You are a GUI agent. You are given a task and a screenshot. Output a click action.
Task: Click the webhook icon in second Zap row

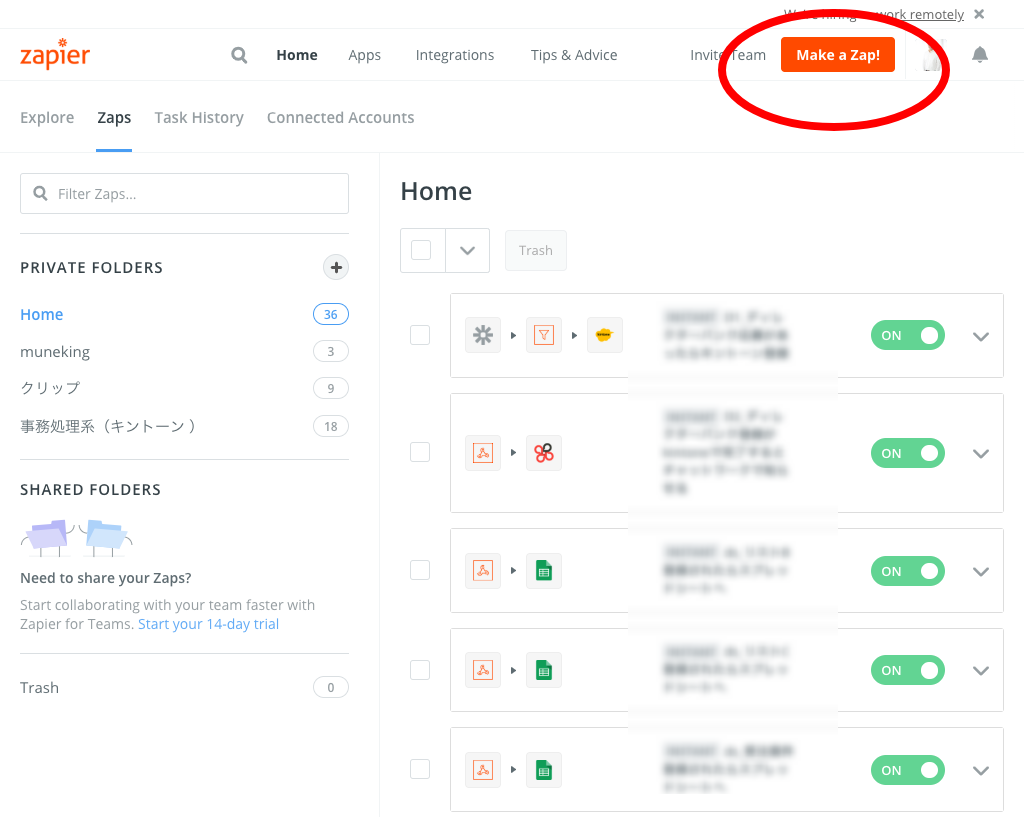pos(483,453)
